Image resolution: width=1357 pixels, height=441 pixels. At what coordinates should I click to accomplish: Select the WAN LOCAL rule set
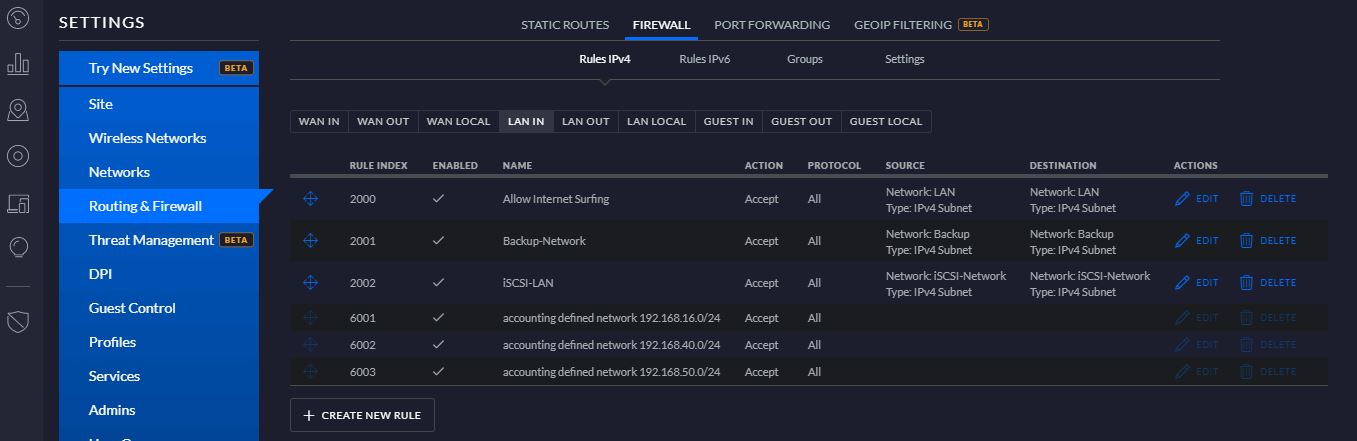click(458, 122)
